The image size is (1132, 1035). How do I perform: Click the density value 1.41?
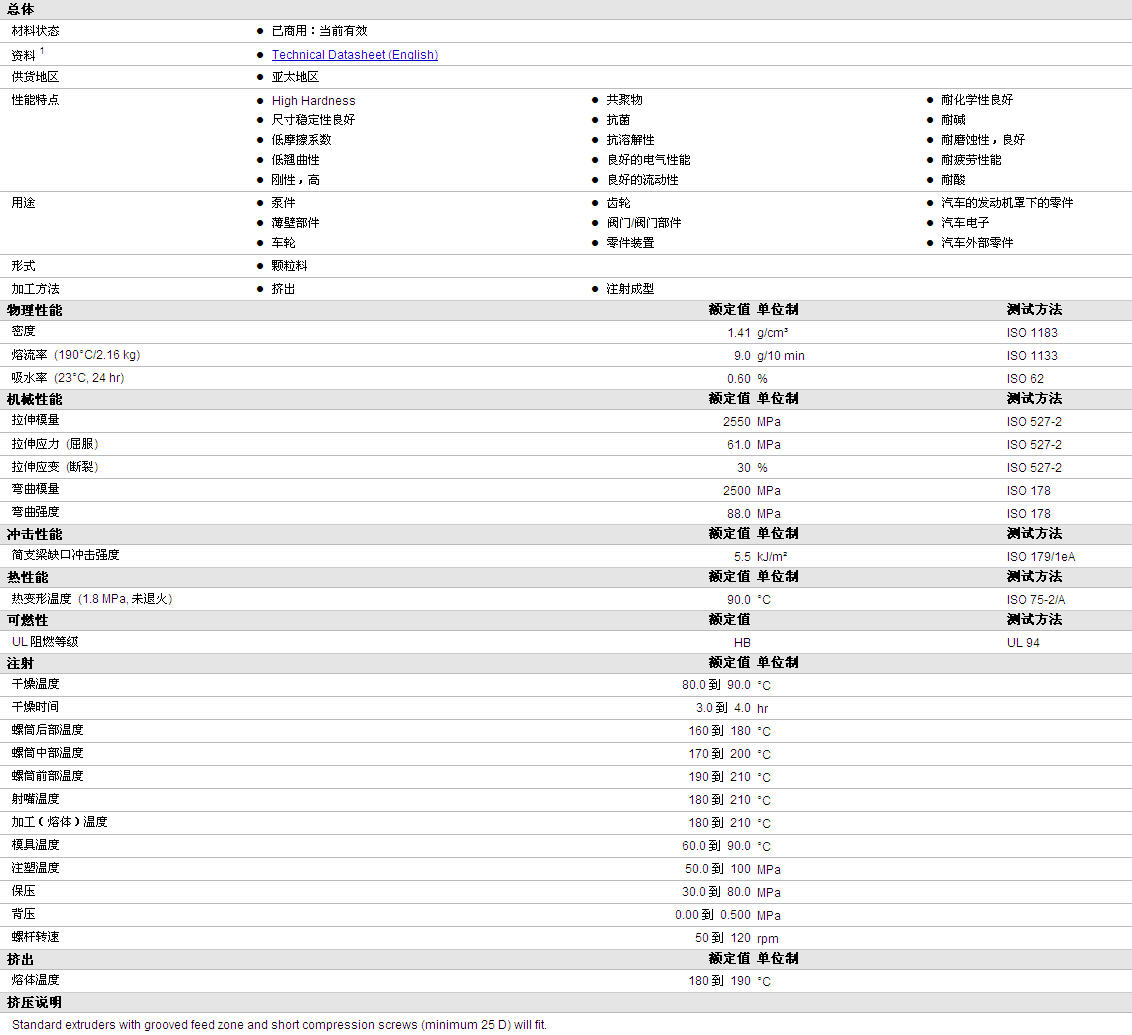point(739,333)
